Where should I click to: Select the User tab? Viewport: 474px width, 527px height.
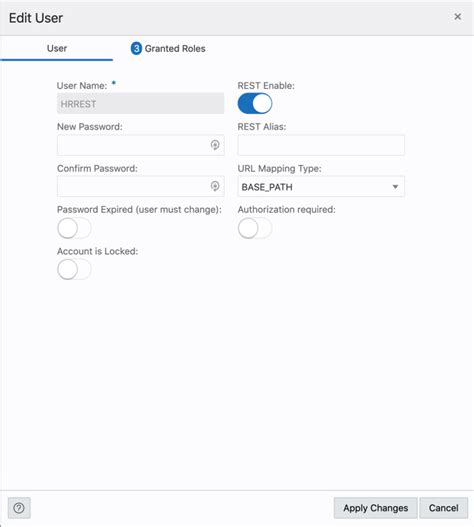tap(56, 48)
